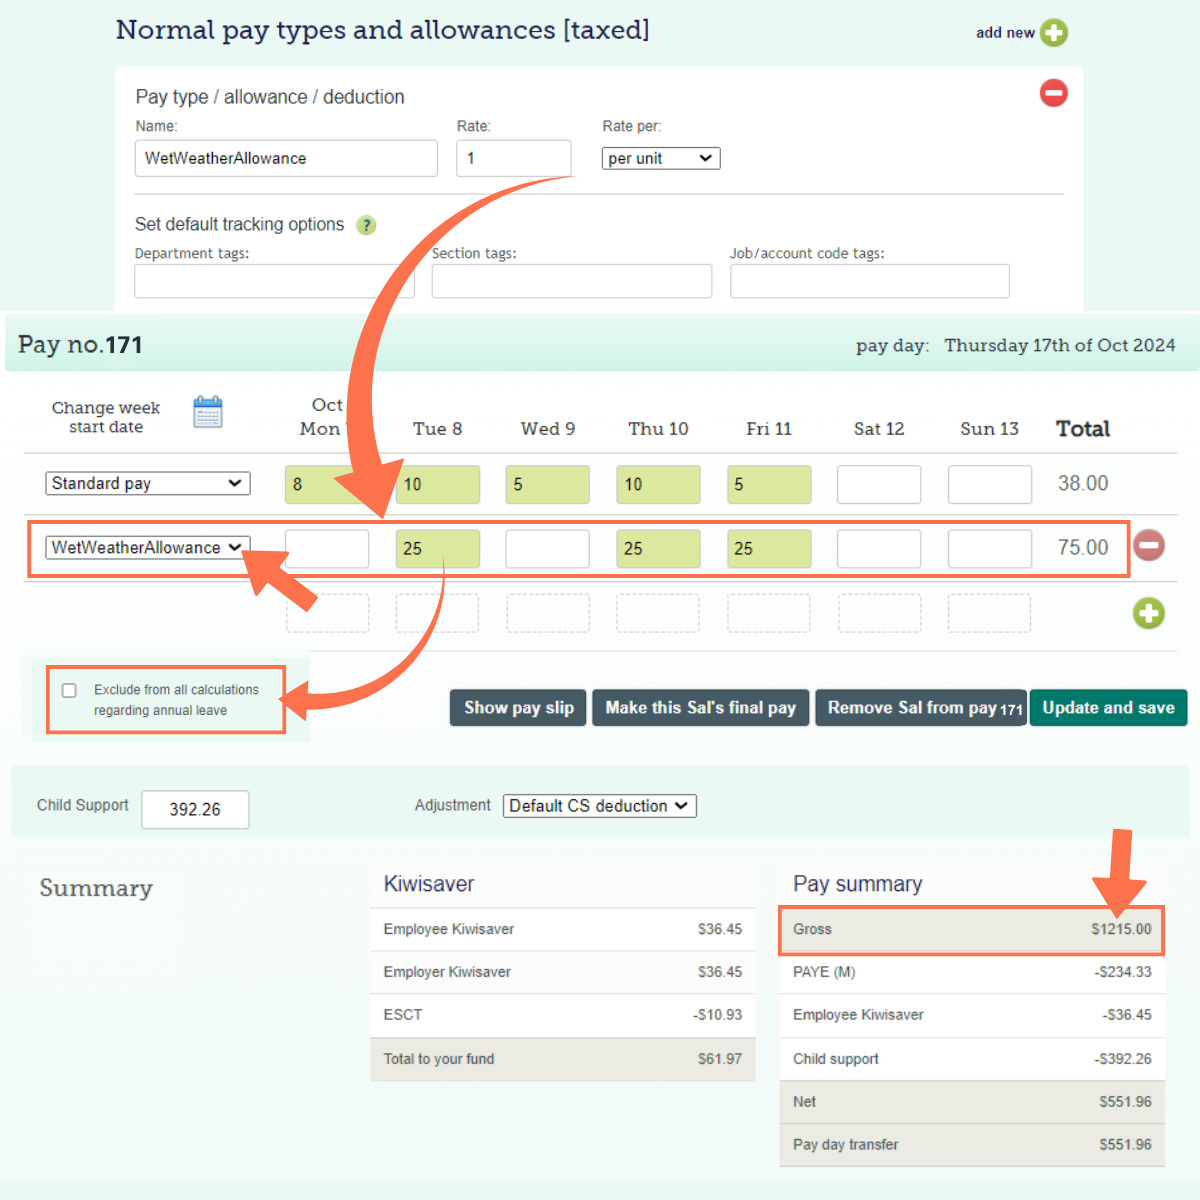1200x1200 pixels.
Task: Edit the Child Support amount field
Action: [195, 810]
